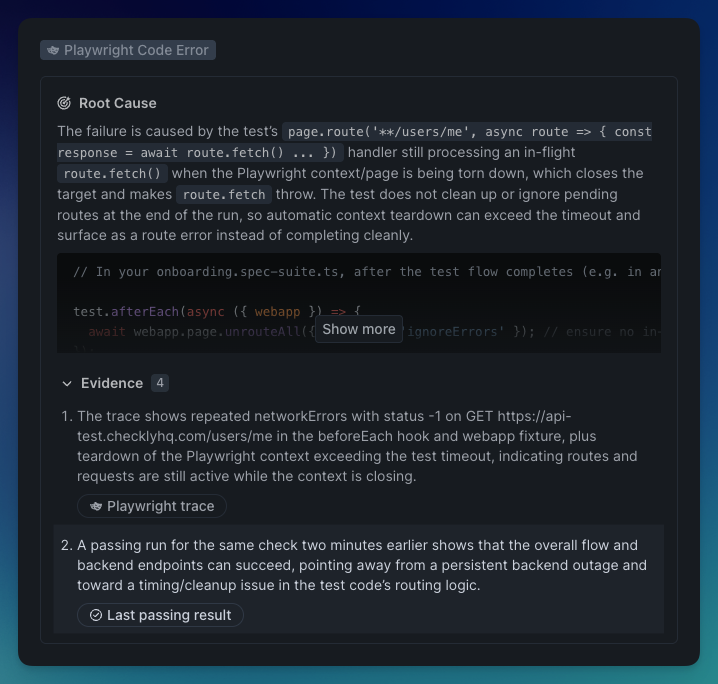Click the route.fetch() inline code chip
718x684 pixels.
point(112,174)
